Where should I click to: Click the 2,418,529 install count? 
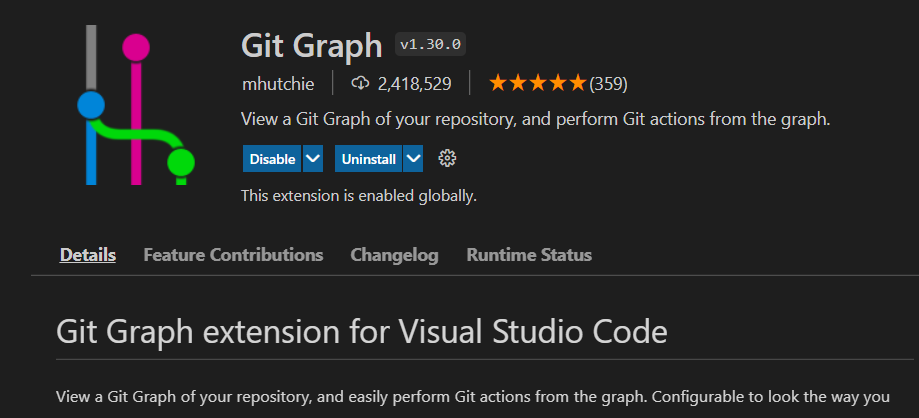pyautogui.click(x=414, y=84)
